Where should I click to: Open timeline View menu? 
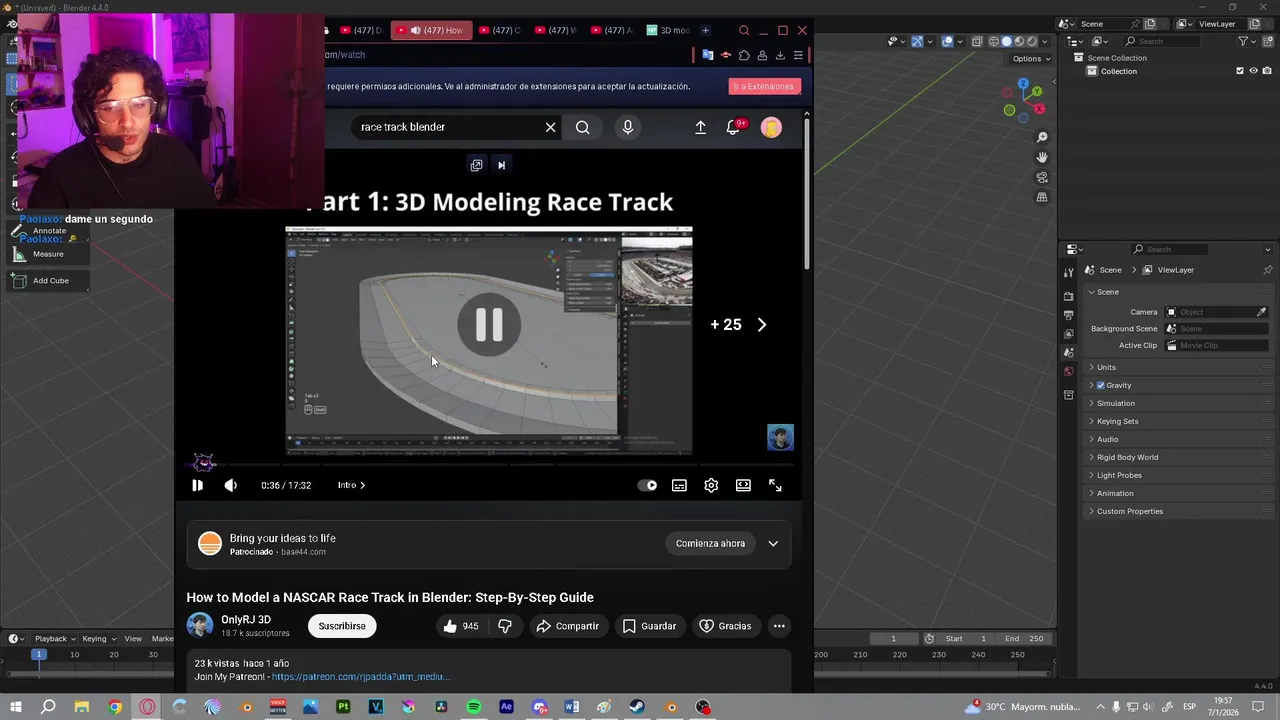[x=133, y=639]
